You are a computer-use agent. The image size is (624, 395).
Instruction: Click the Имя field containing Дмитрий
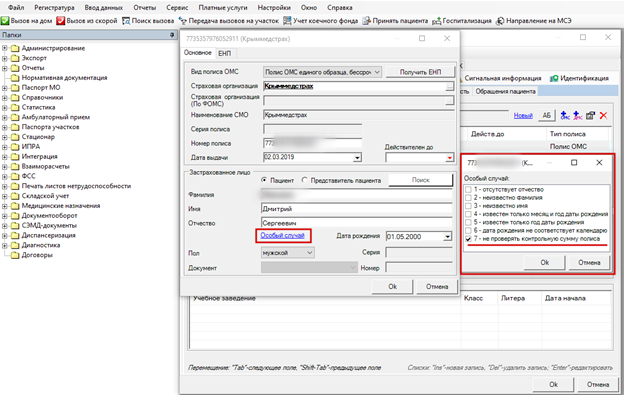[x=357, y=208]
